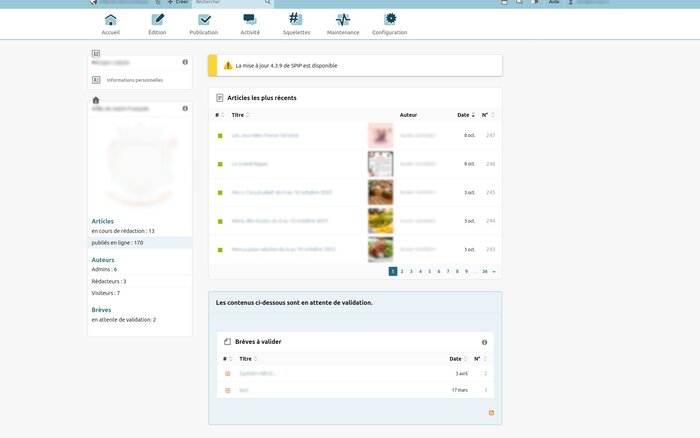Go to the Publication section
Viewport: 700px width, 438px height.
pos(204,24)
